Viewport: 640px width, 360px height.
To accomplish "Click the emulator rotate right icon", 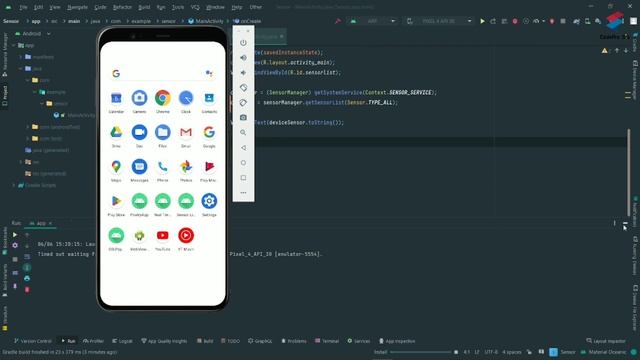I will (243, 103).
